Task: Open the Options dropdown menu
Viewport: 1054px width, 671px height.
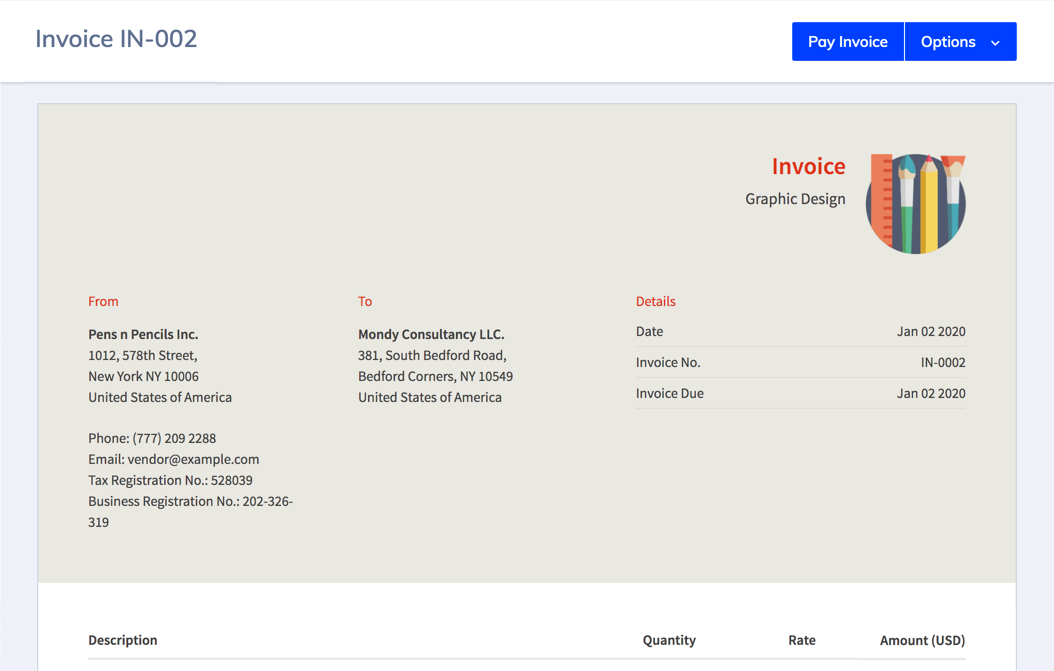Action: [x=961, y=42]
